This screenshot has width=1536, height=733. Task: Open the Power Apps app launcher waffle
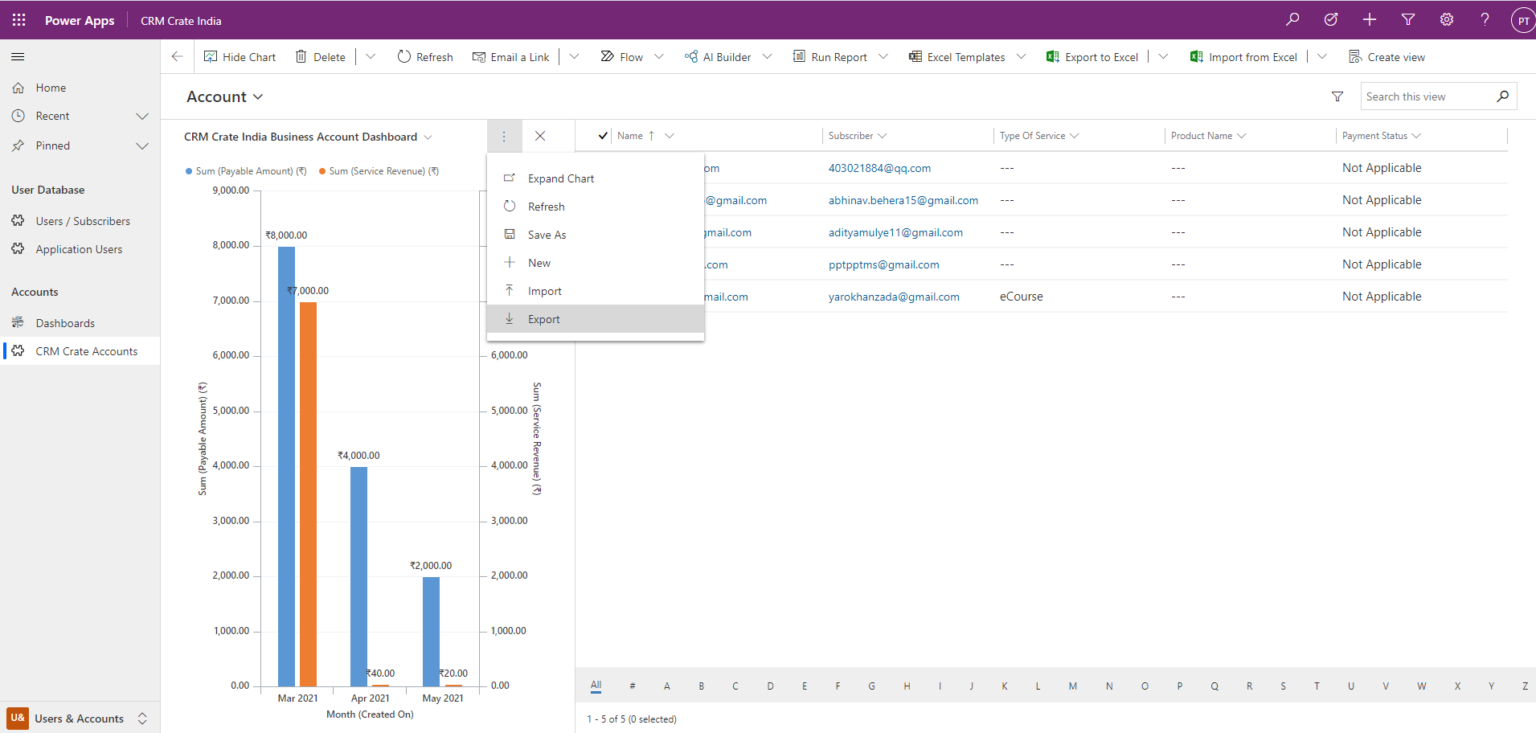point(18,19)
